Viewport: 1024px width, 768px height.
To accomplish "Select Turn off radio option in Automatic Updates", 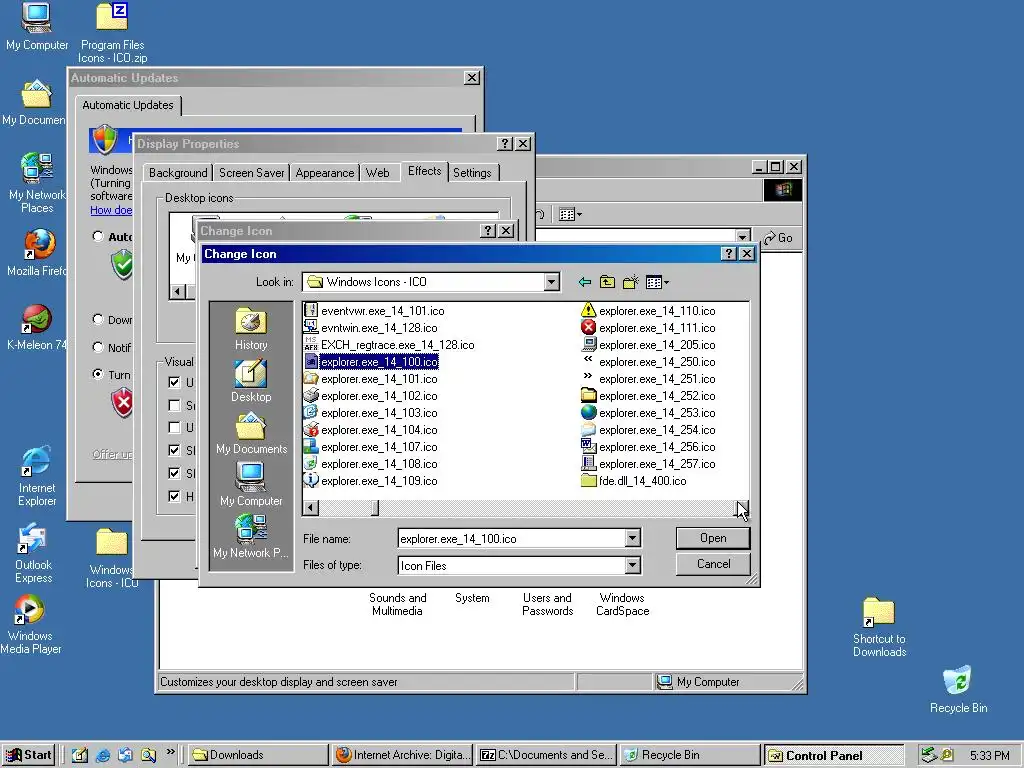I will (98, 374).
